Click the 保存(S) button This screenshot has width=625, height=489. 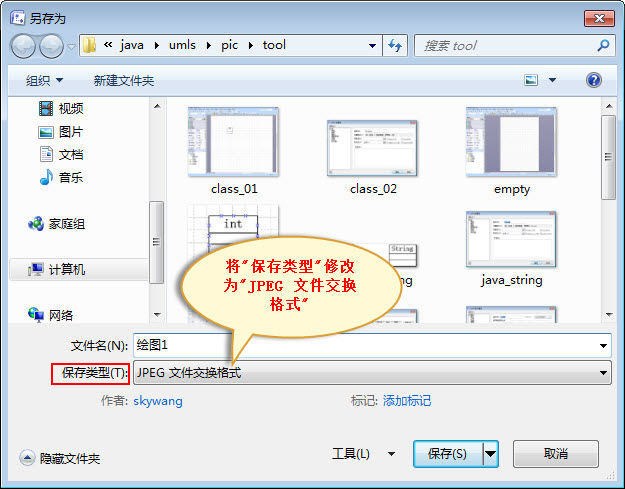click(448, 454)
